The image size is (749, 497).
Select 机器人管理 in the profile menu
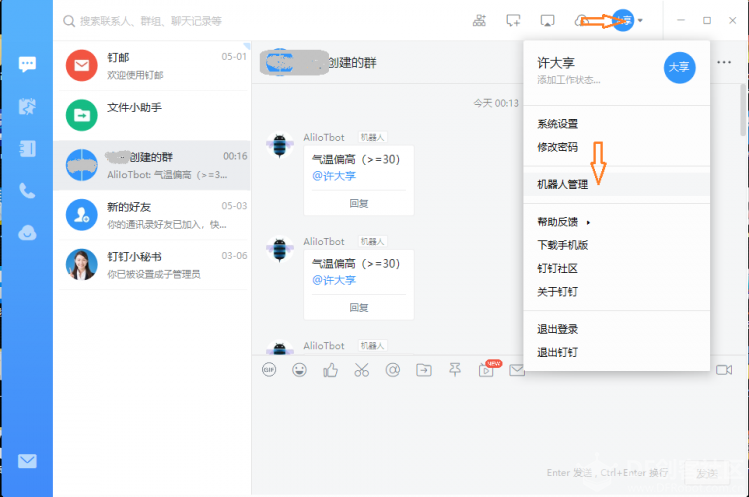click(617, 184)
